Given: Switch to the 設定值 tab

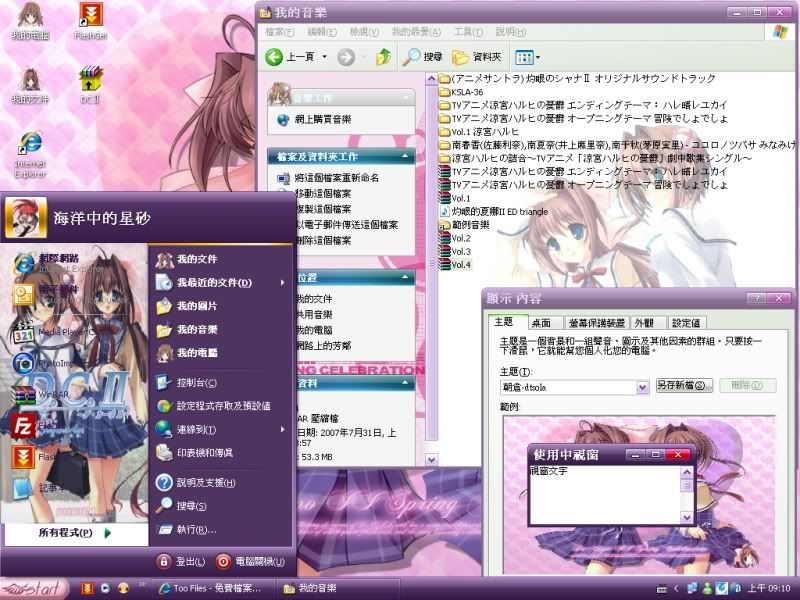Looking at the screenshot, I should tap(686, 322).
